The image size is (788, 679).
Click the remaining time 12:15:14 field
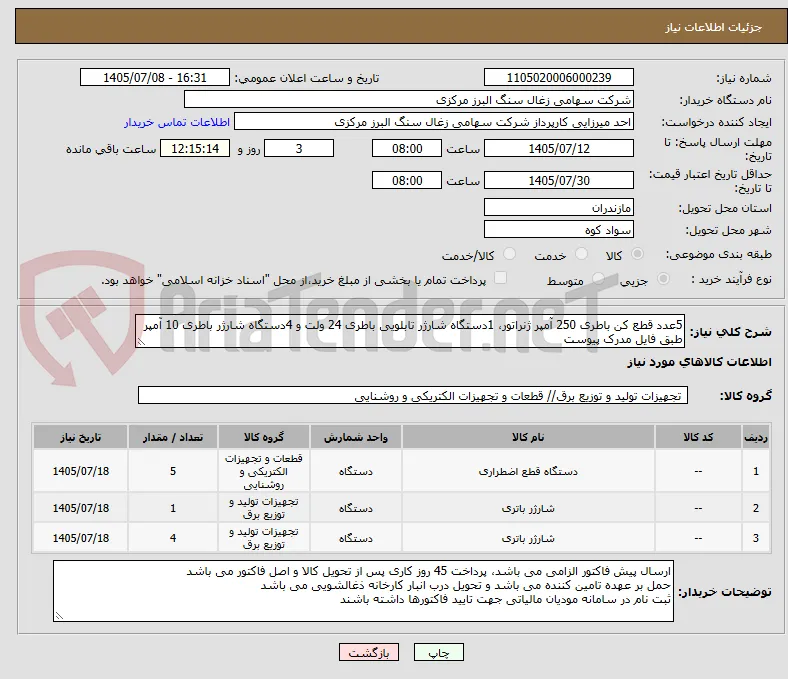[195, 148]
